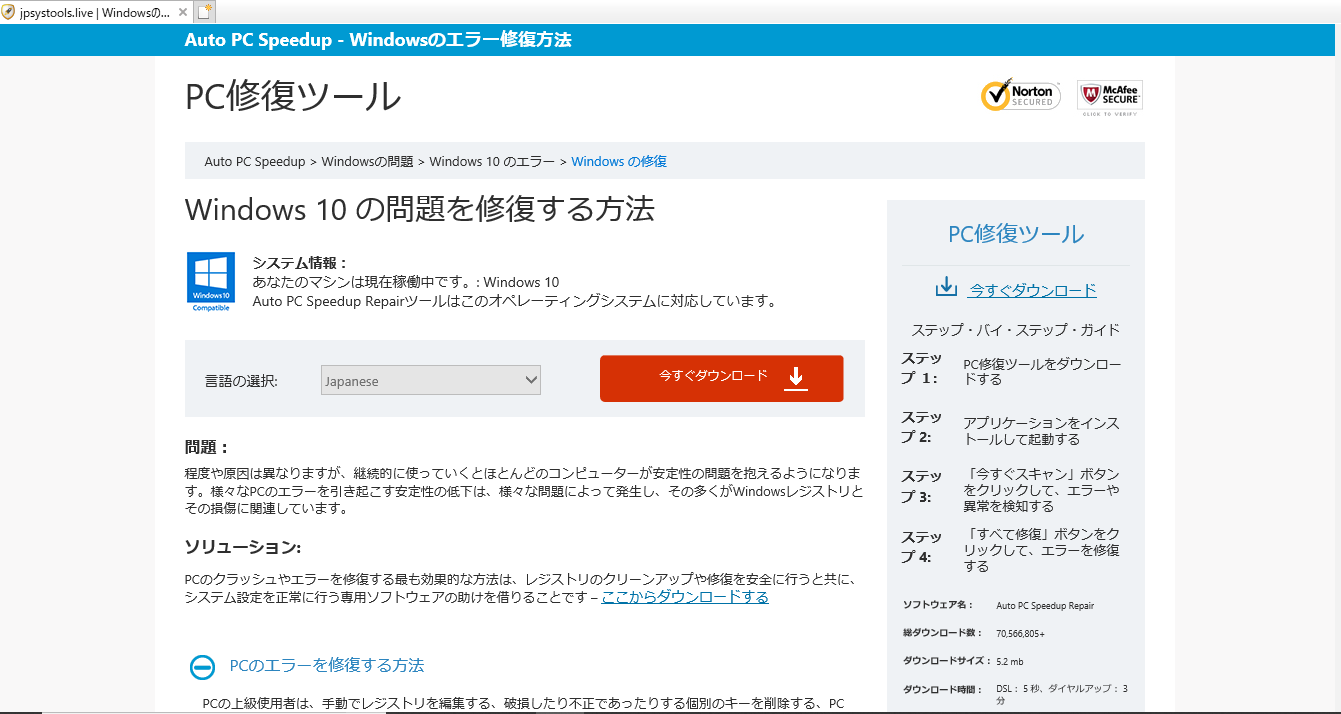Click the white arrow on red download button
Screen dimensions: 1341x714
tap(795, 378)
